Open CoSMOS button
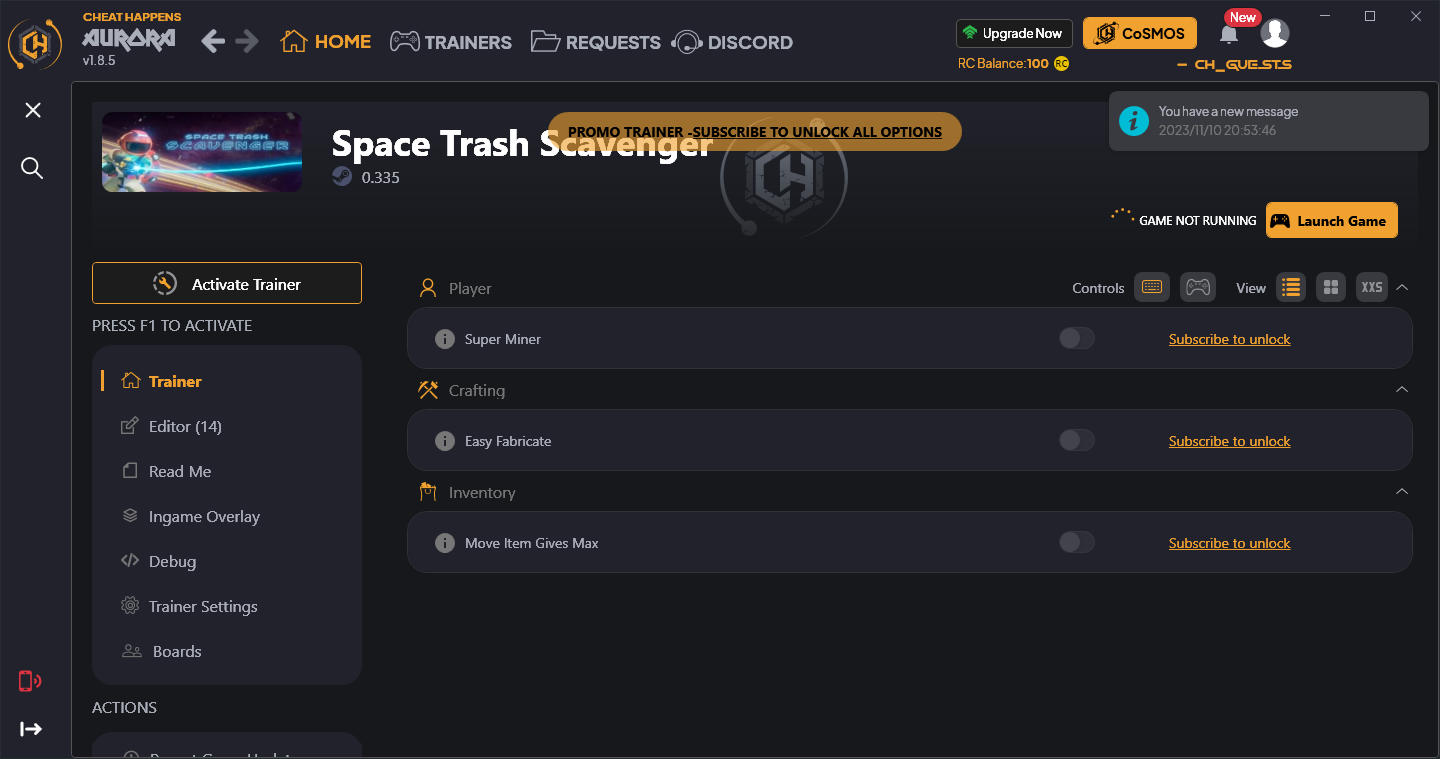1440x759 pixels. coord(1140,33)
